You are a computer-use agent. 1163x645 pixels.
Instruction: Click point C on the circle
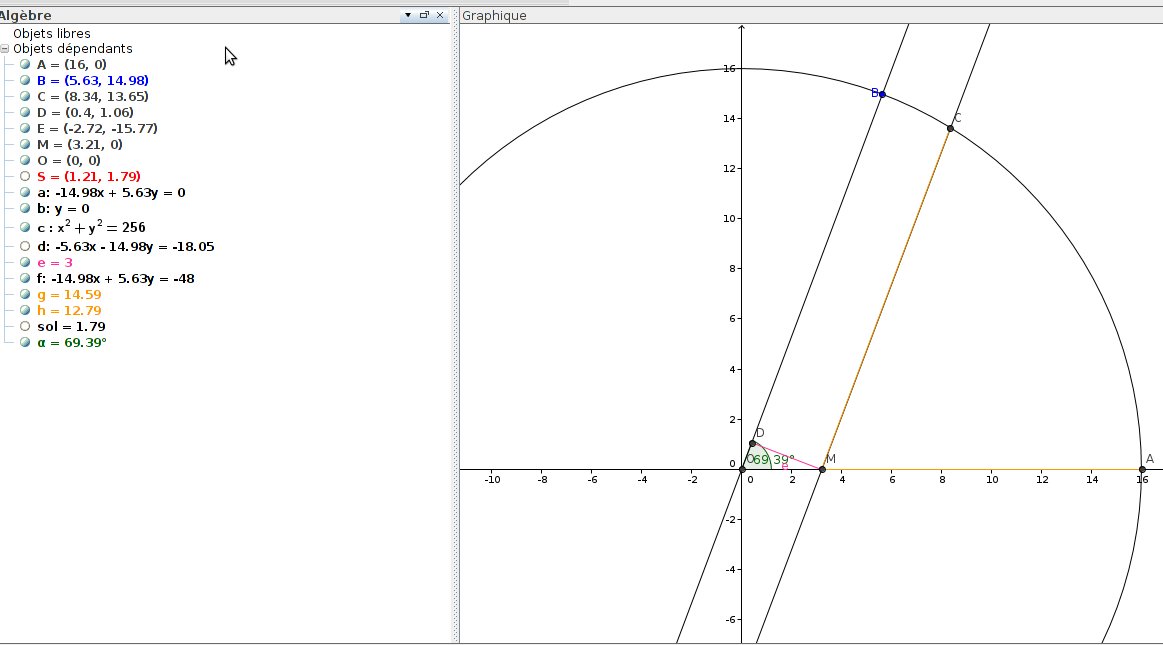[950, 128]
